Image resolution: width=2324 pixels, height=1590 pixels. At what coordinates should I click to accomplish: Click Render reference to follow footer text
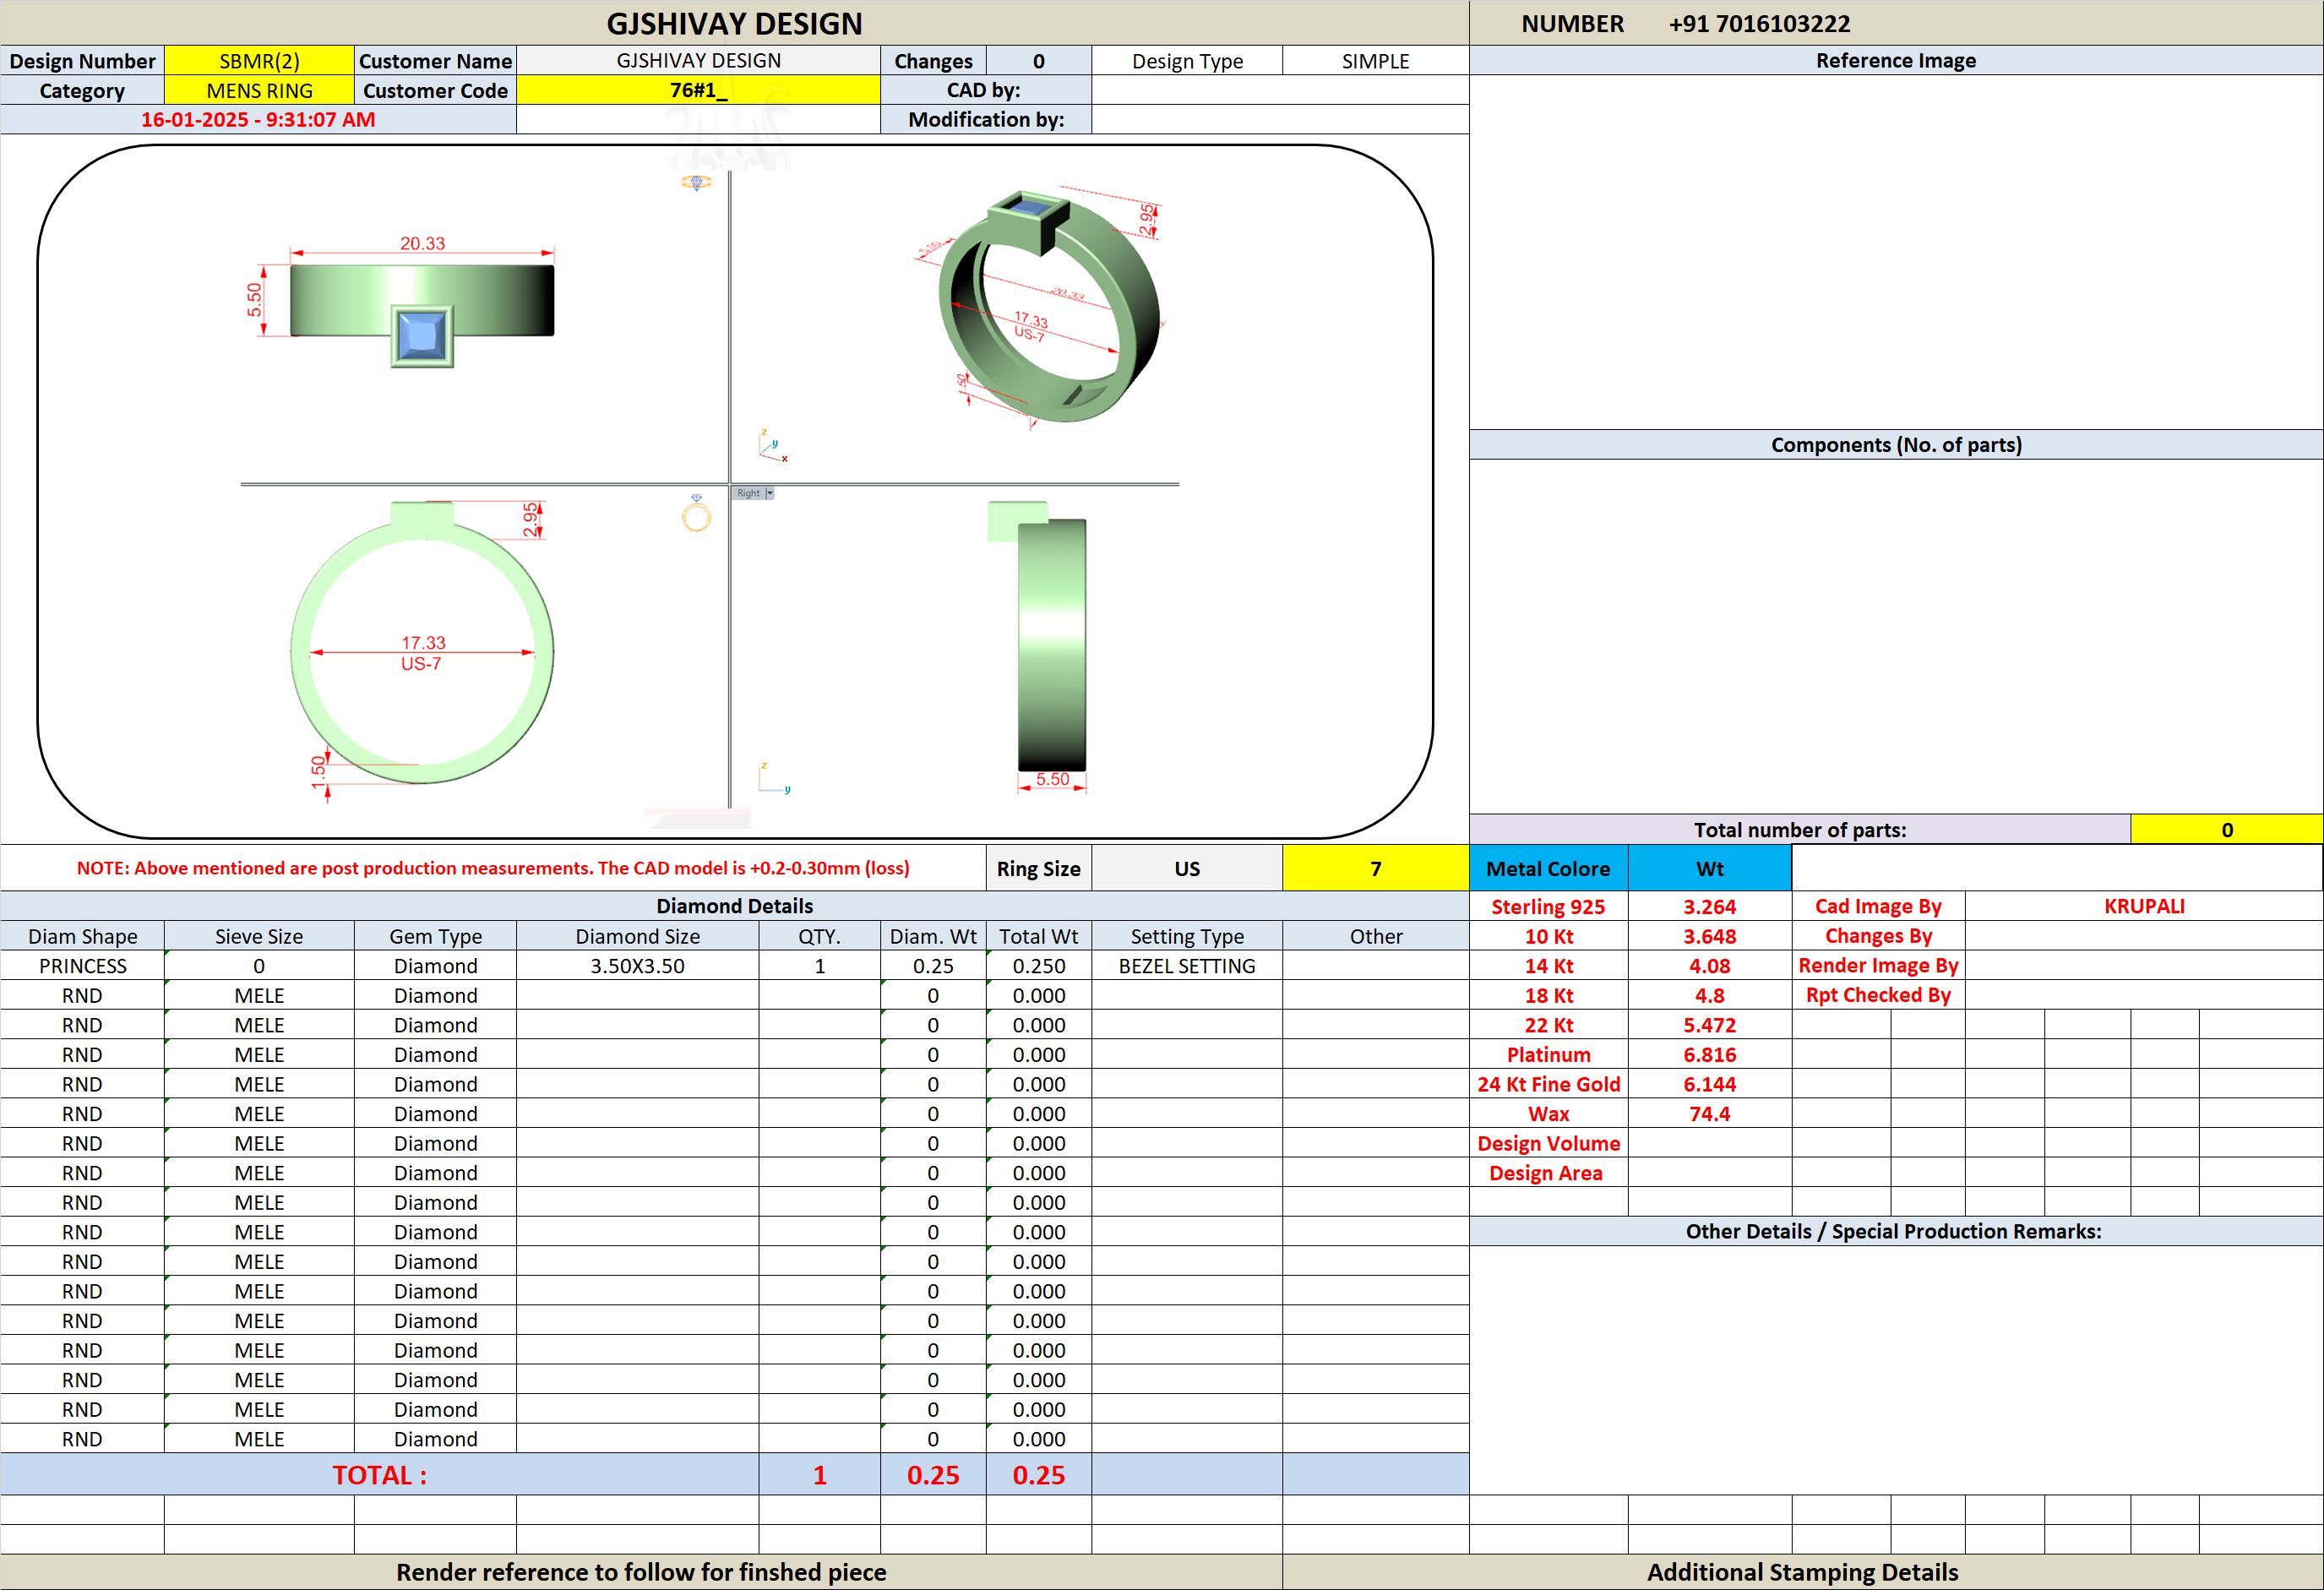641,1572
